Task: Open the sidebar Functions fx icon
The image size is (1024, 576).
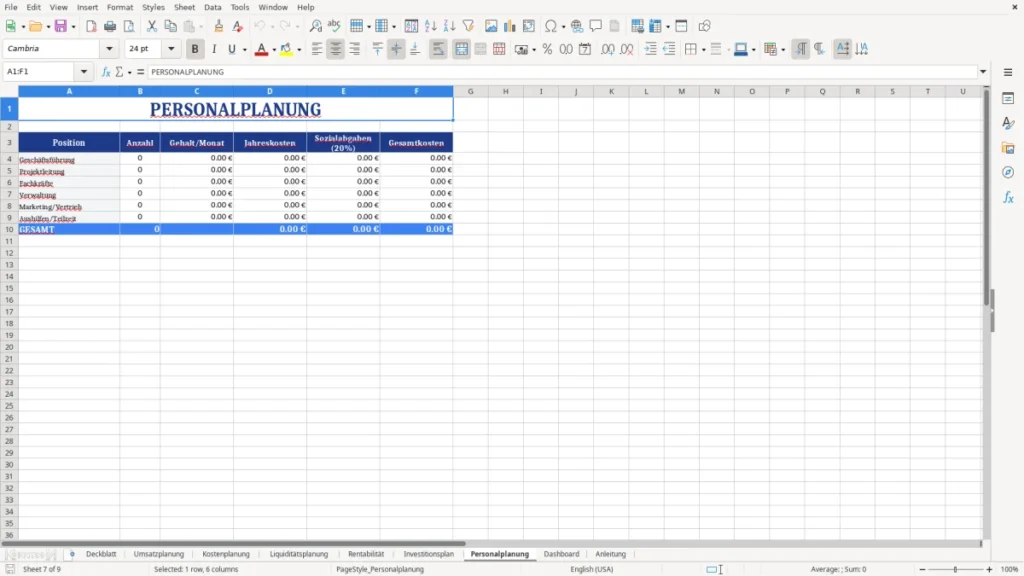Action: pos(1008,197)
